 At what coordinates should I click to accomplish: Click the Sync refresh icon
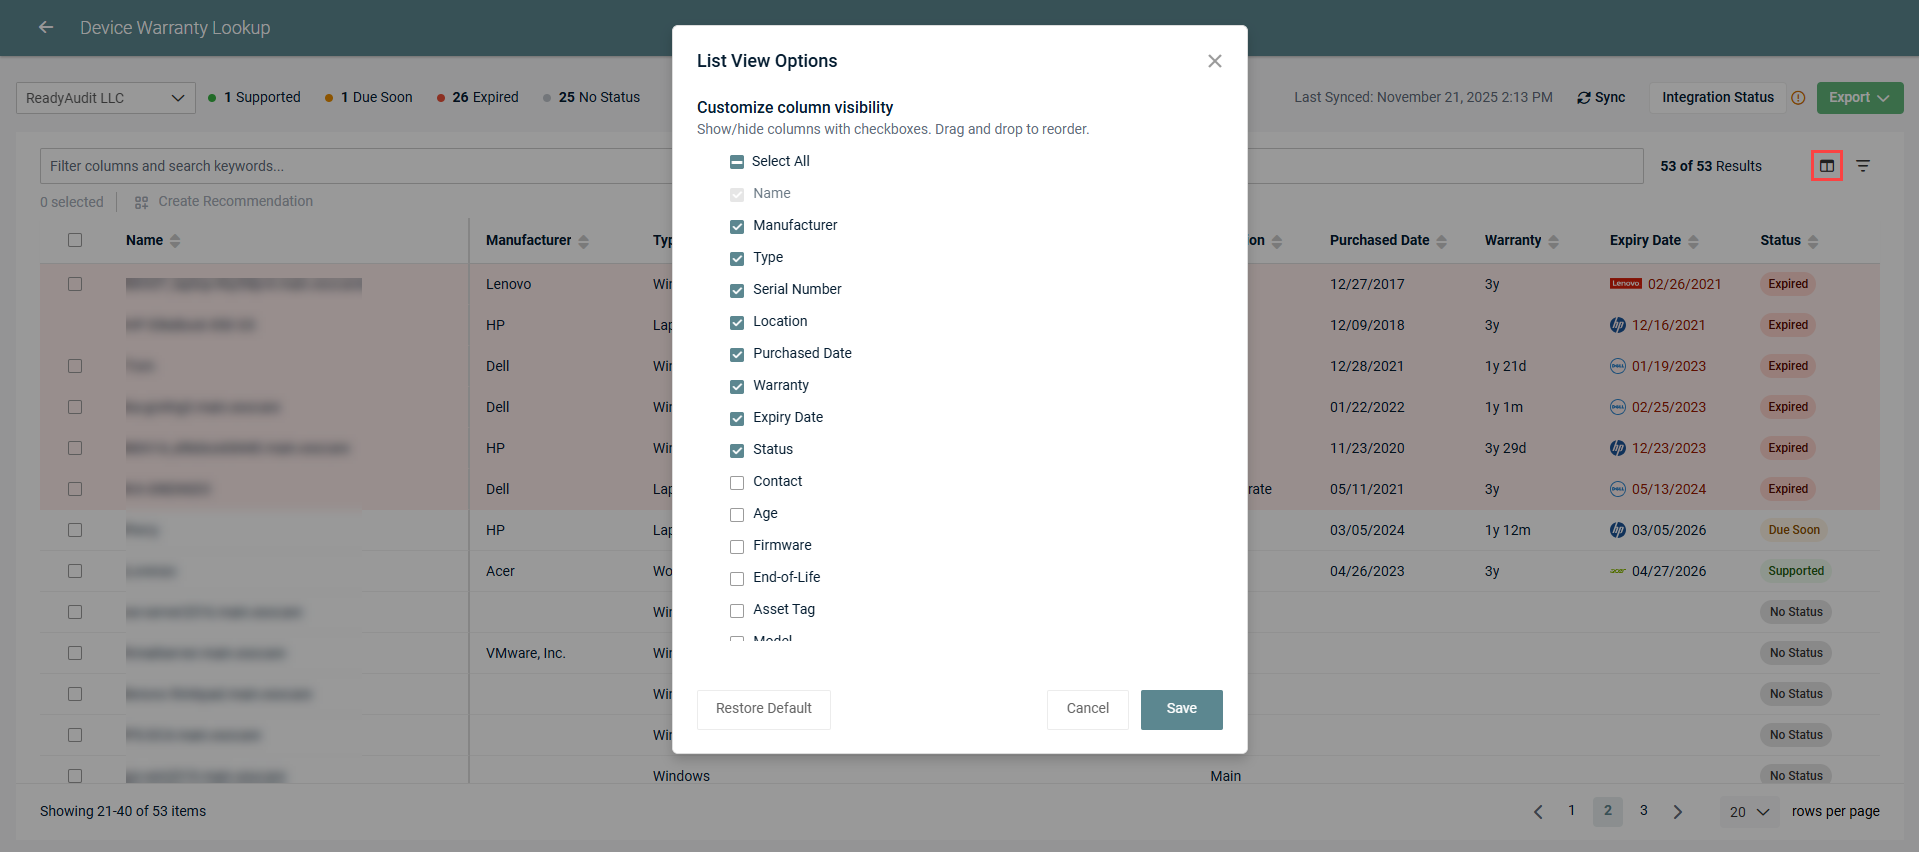pos(1584,98)
